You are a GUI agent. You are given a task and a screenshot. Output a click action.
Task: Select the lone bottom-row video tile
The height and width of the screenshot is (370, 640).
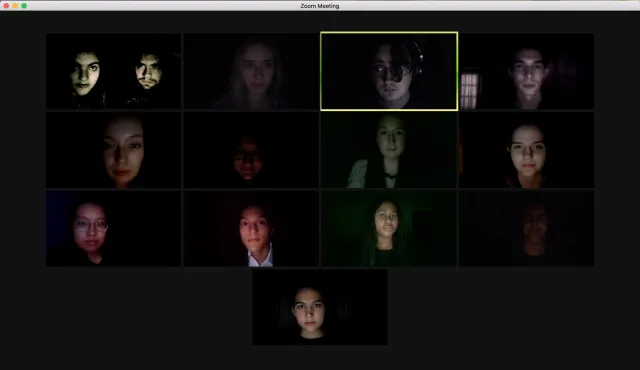[x=320, y=307]
